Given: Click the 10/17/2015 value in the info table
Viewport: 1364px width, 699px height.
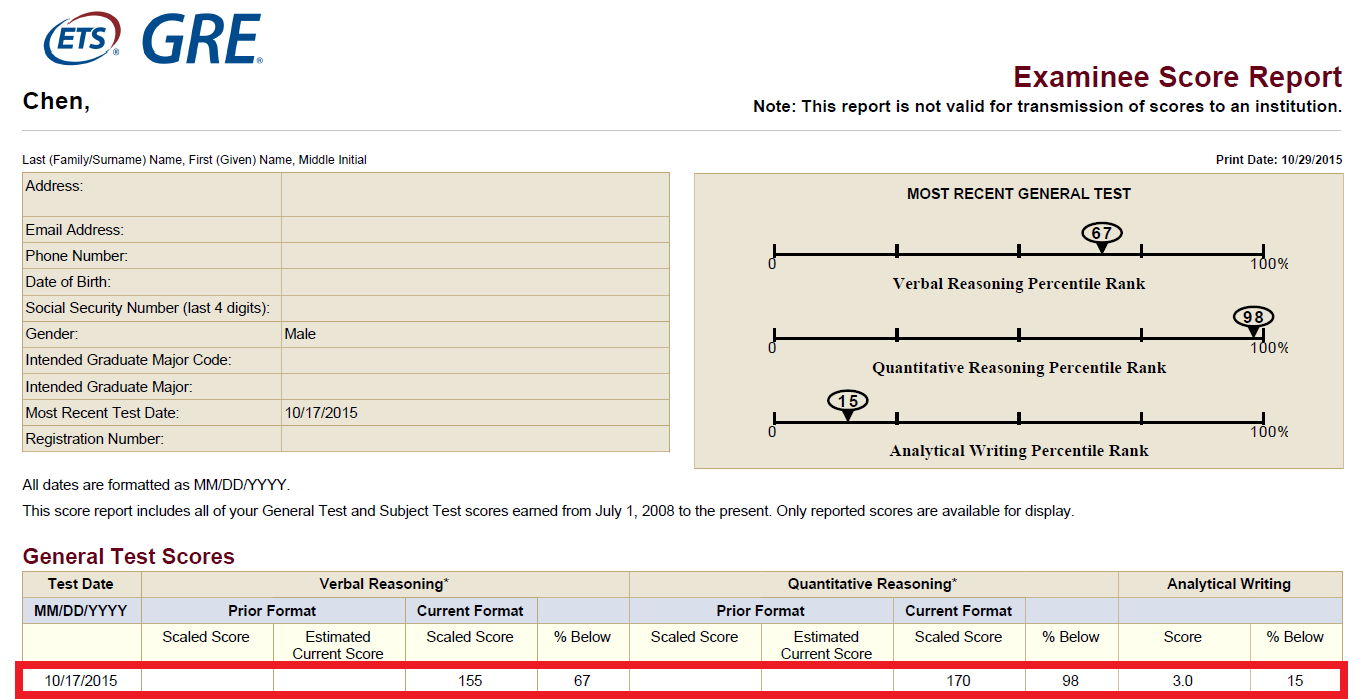Looking at the screenshot, I should pos(321,413).
